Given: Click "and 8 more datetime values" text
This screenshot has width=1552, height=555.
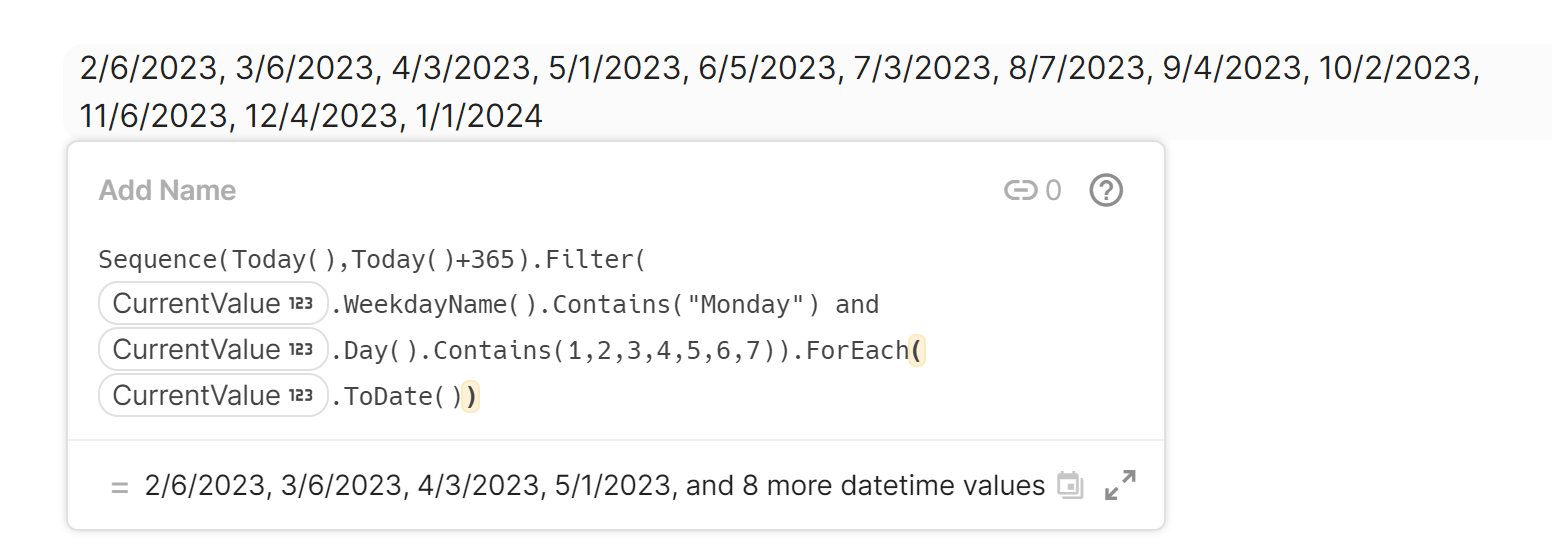Looking at the screenshot, I should click(x=865, y=486).
